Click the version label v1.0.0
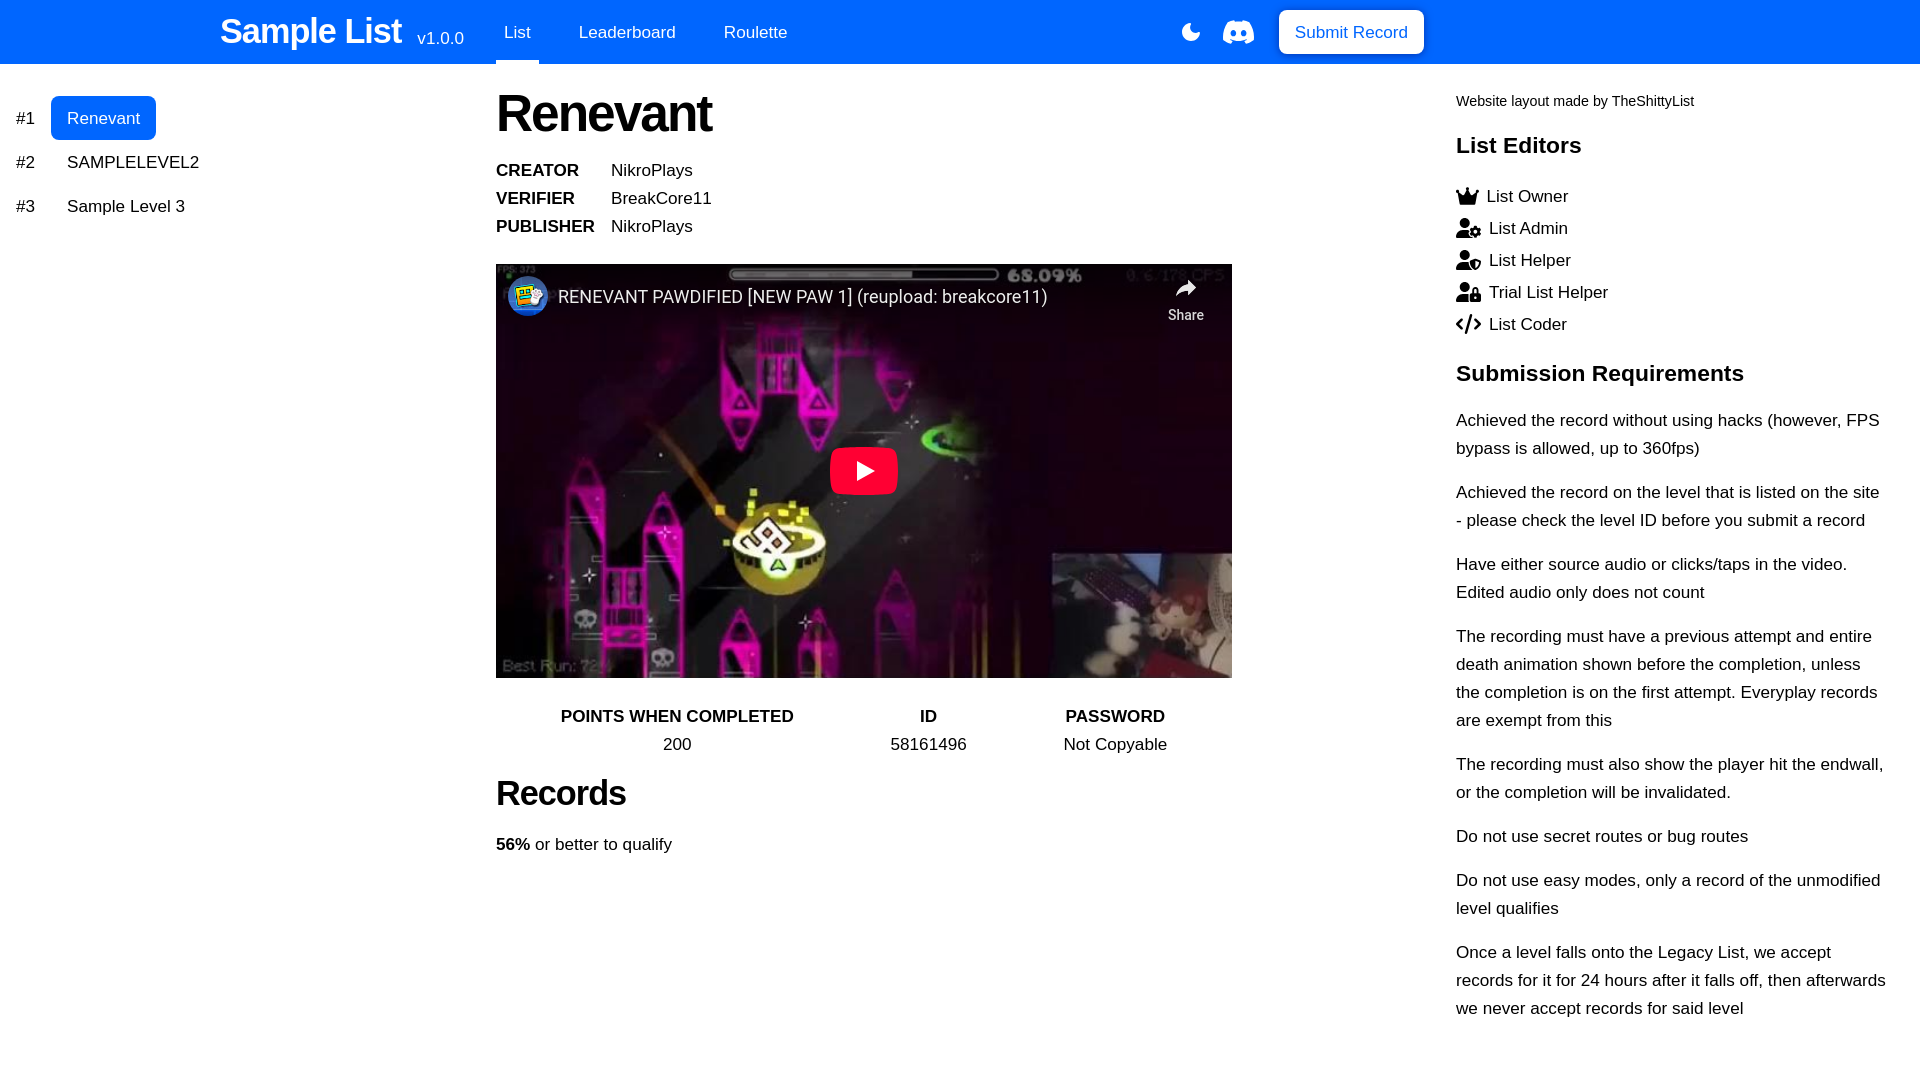 tap(440, 39)
